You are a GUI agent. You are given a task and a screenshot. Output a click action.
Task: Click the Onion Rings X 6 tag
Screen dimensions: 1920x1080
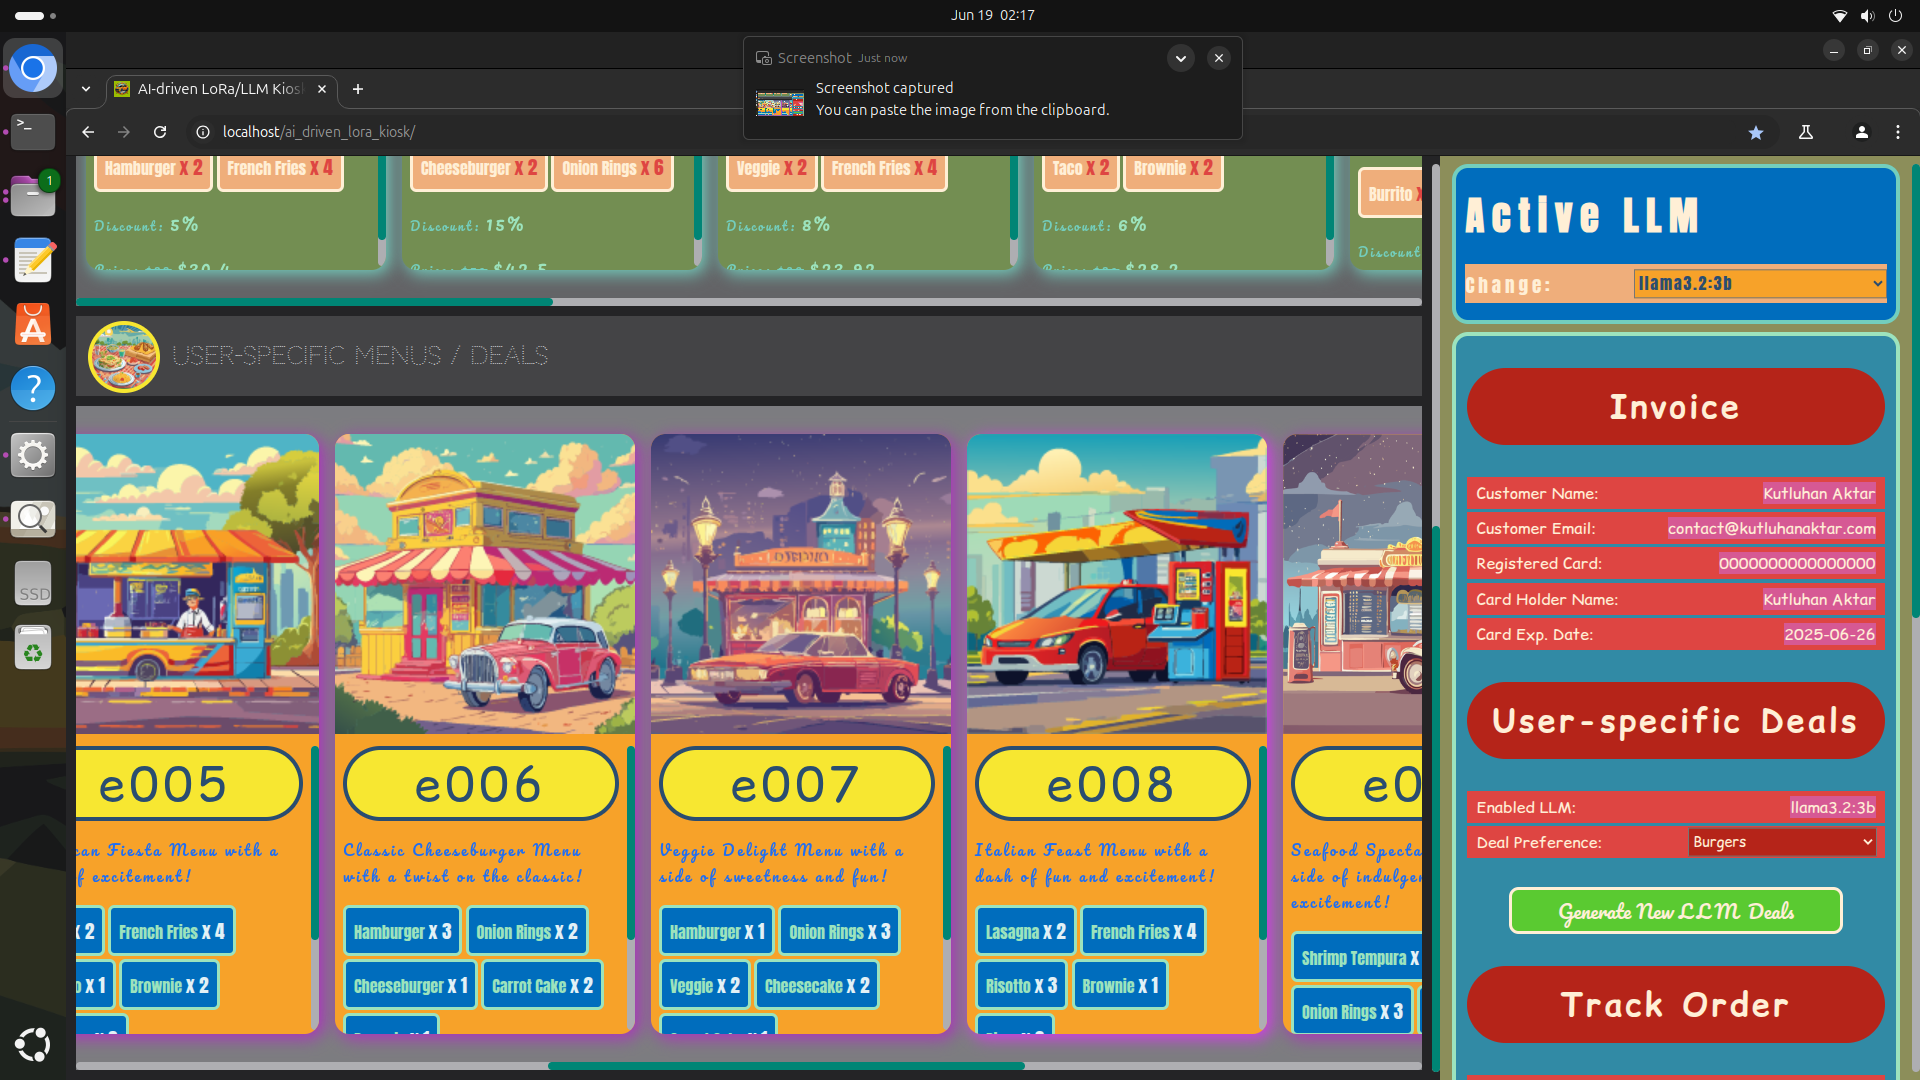[x=612, y=169]
